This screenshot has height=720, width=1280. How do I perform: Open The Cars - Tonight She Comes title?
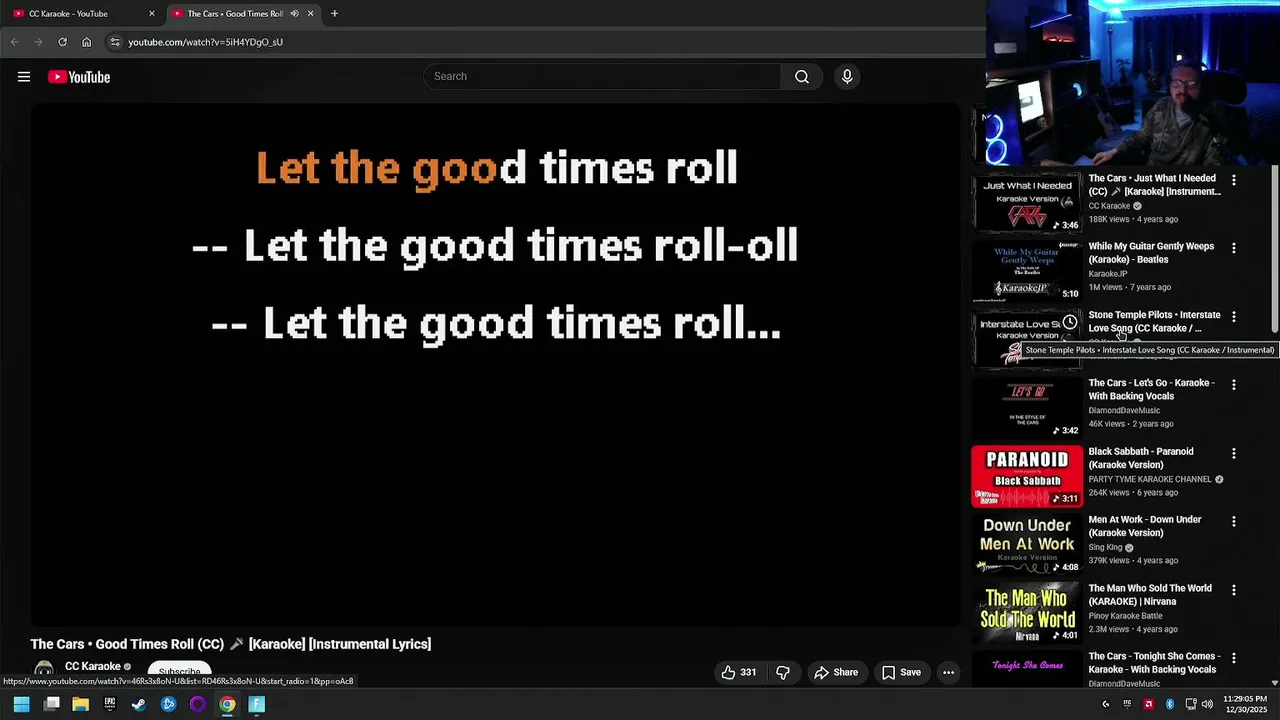[1154, 663]
